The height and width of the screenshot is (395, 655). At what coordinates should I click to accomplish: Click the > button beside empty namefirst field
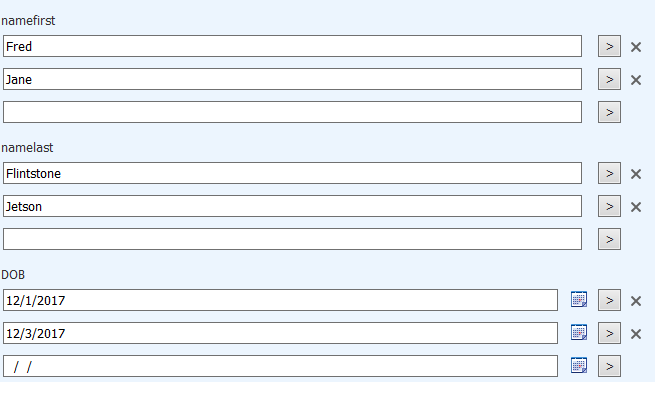609,112
